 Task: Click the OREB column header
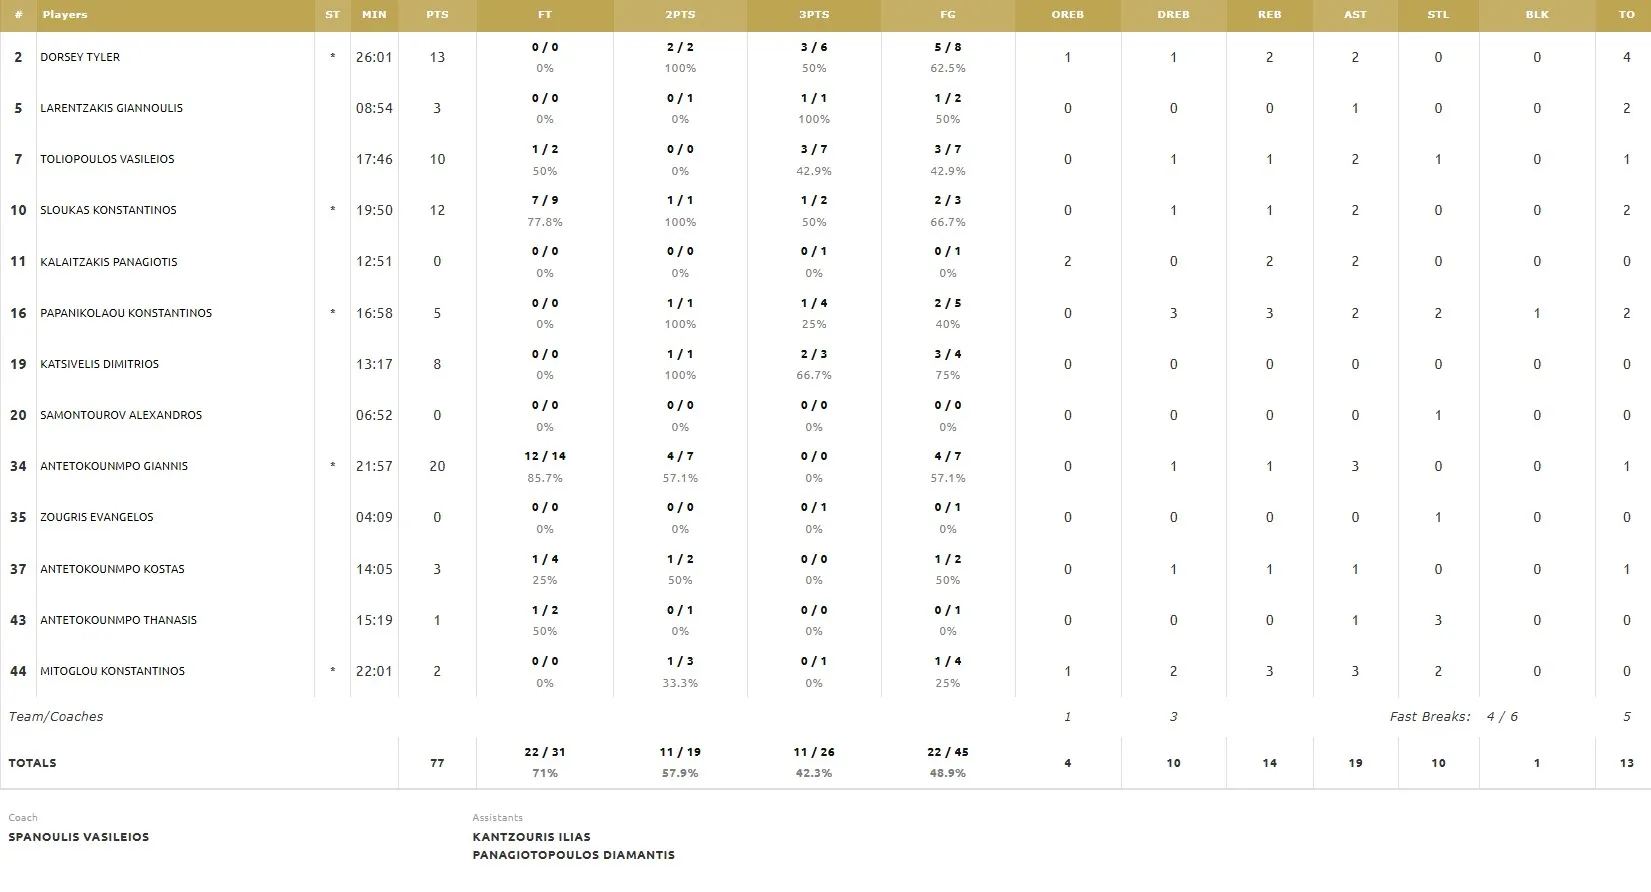tap(1068, 15)
